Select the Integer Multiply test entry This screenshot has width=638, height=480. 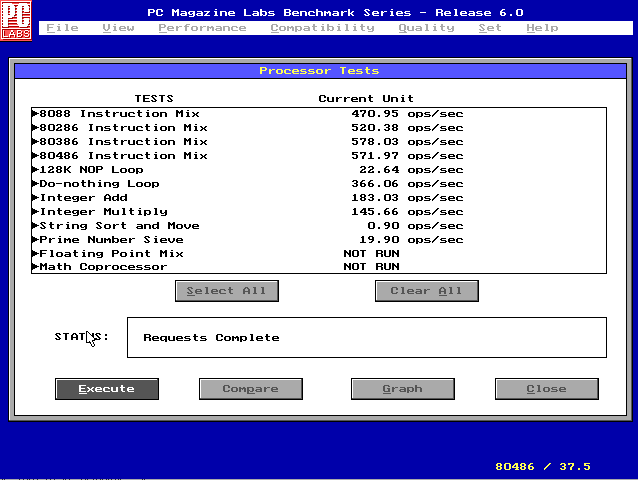(x=103, y=211)
